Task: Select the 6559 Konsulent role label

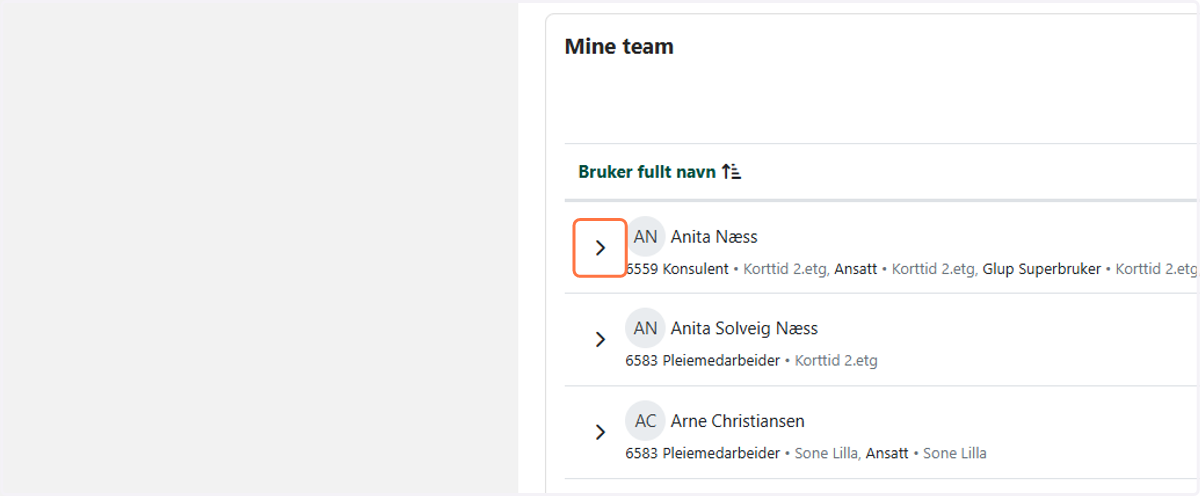Action: click(678, 269)
